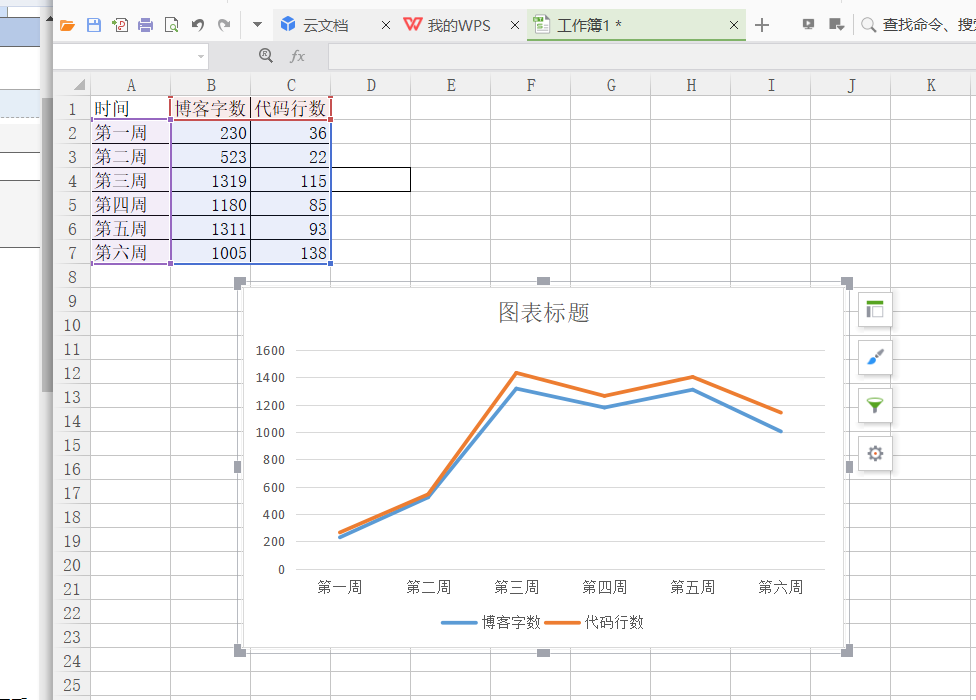Click the screen arrow icon
Image resolution: width=976 pixels, height=700 pixels.
837,25
